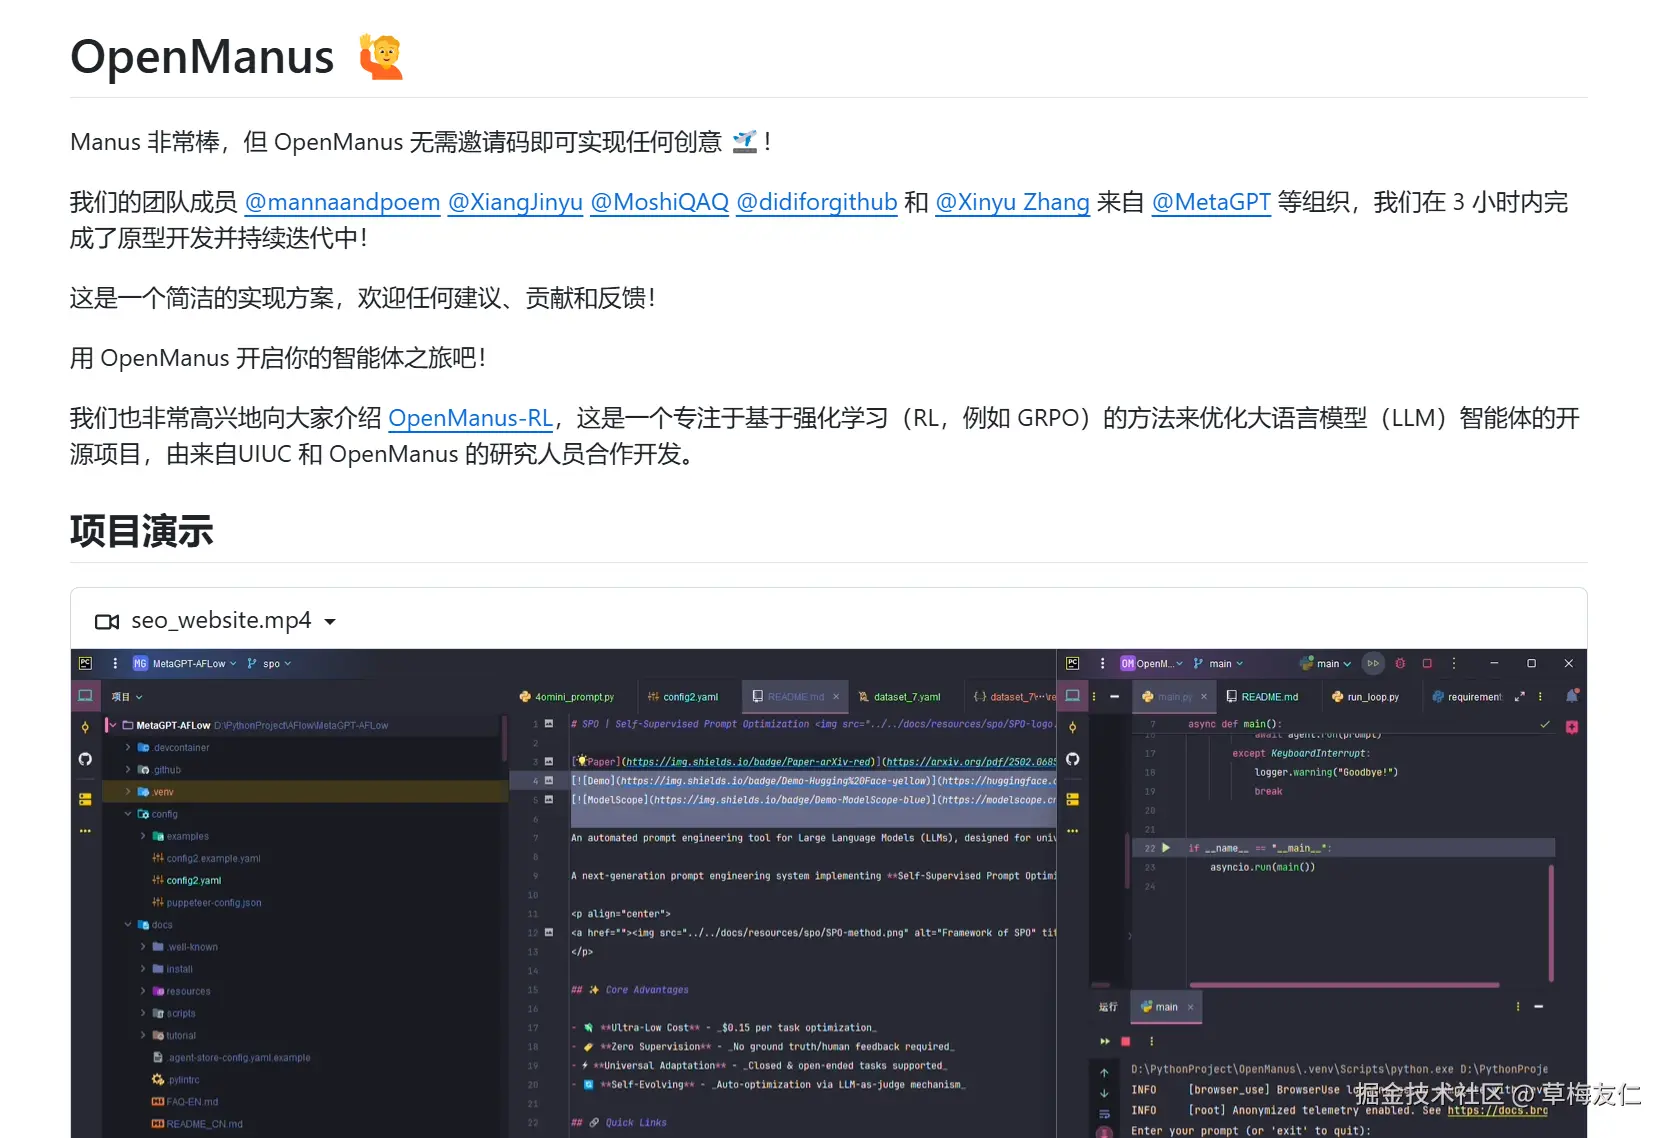This screenshot has height=1138, width=1671.
Task: Open the spo git branch dropdown
Action: coord(269,663)
